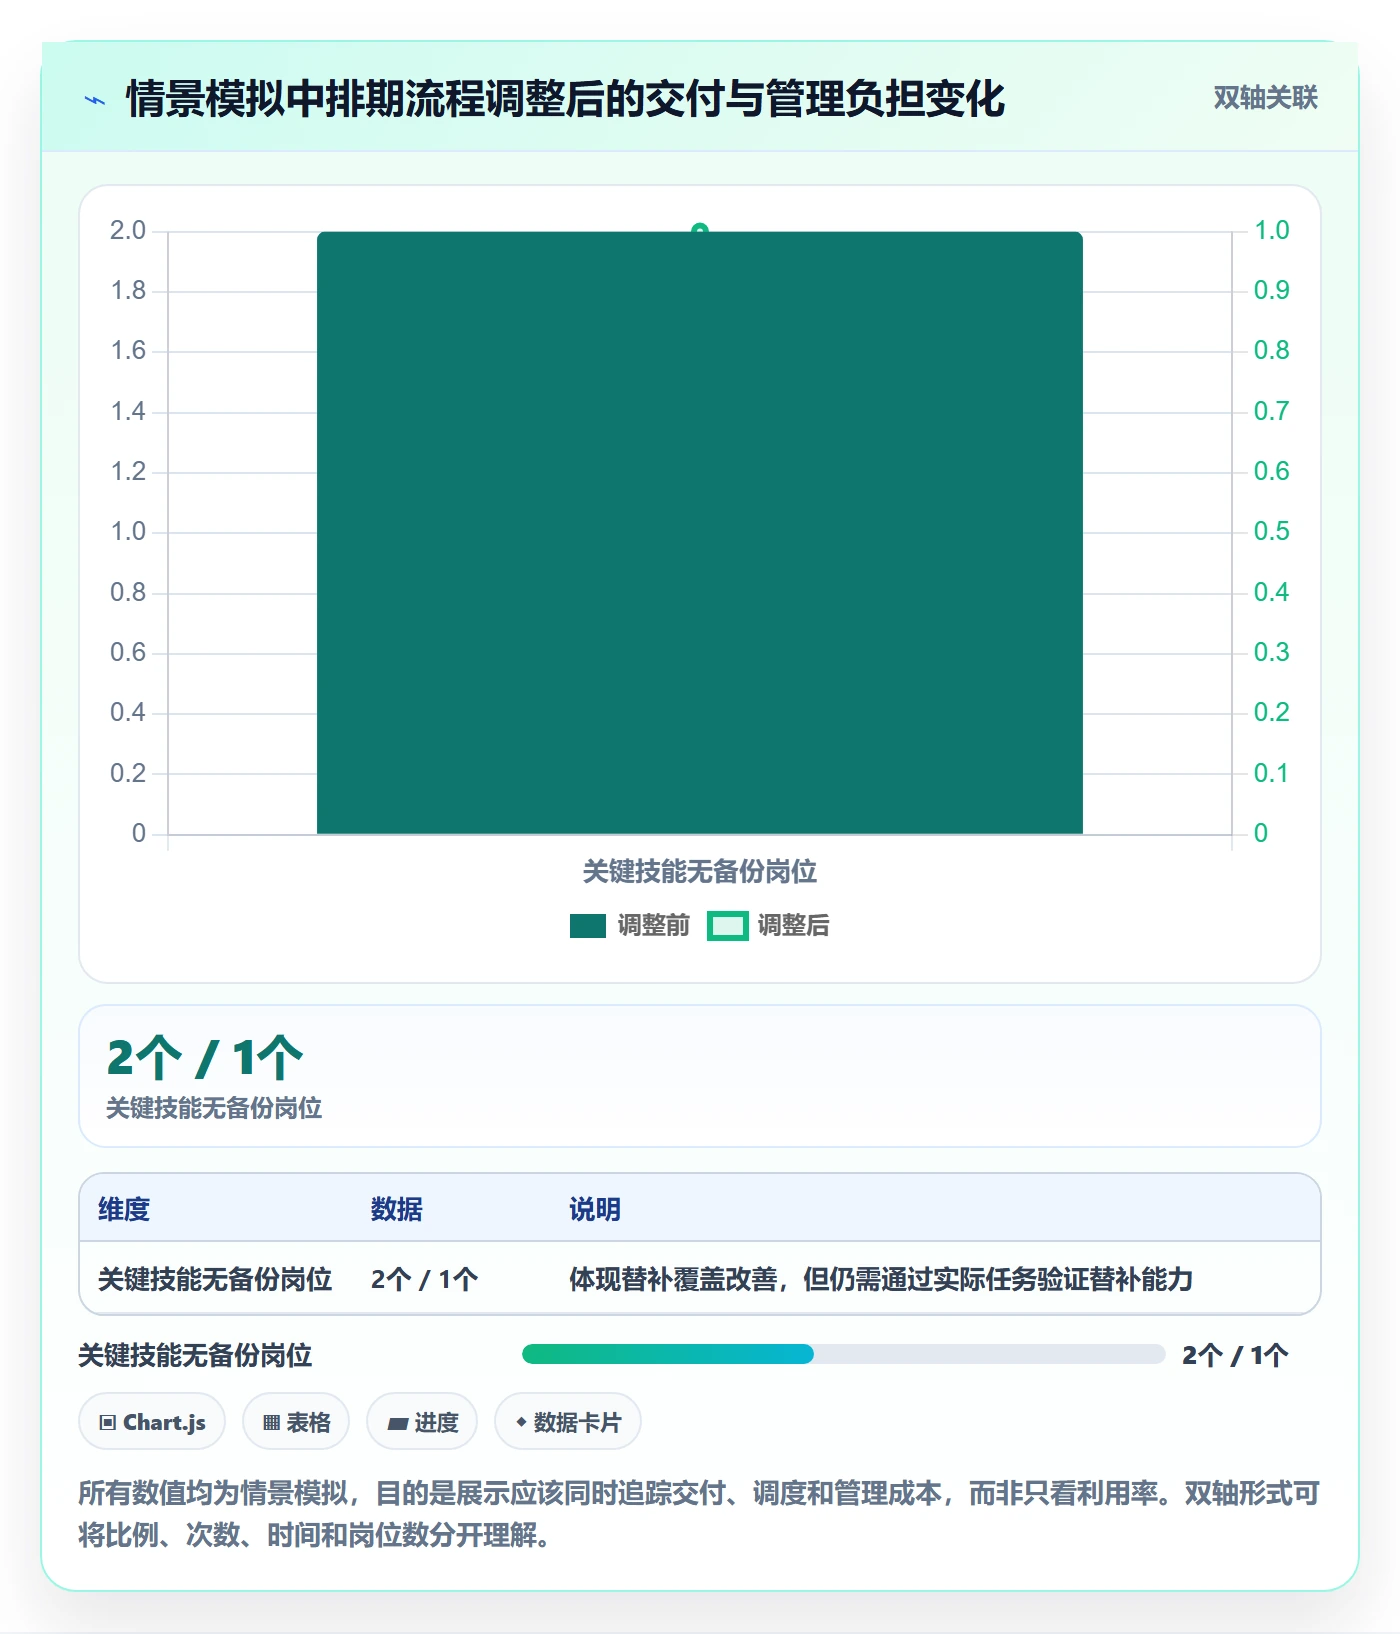Select the 表格 chip
The height and width of the screenshot is (1634, 1400).
[x=296, y=1421]
